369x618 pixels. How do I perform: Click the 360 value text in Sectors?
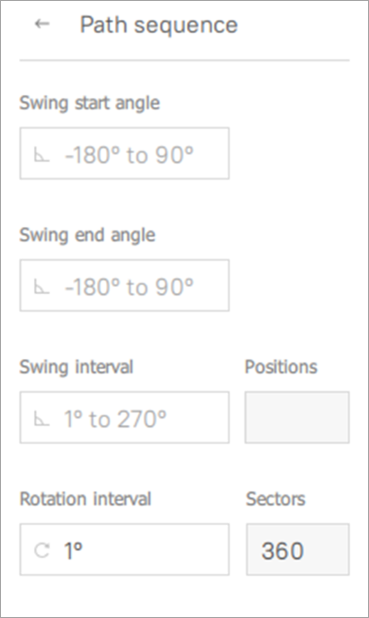click(x=283, y=551)
